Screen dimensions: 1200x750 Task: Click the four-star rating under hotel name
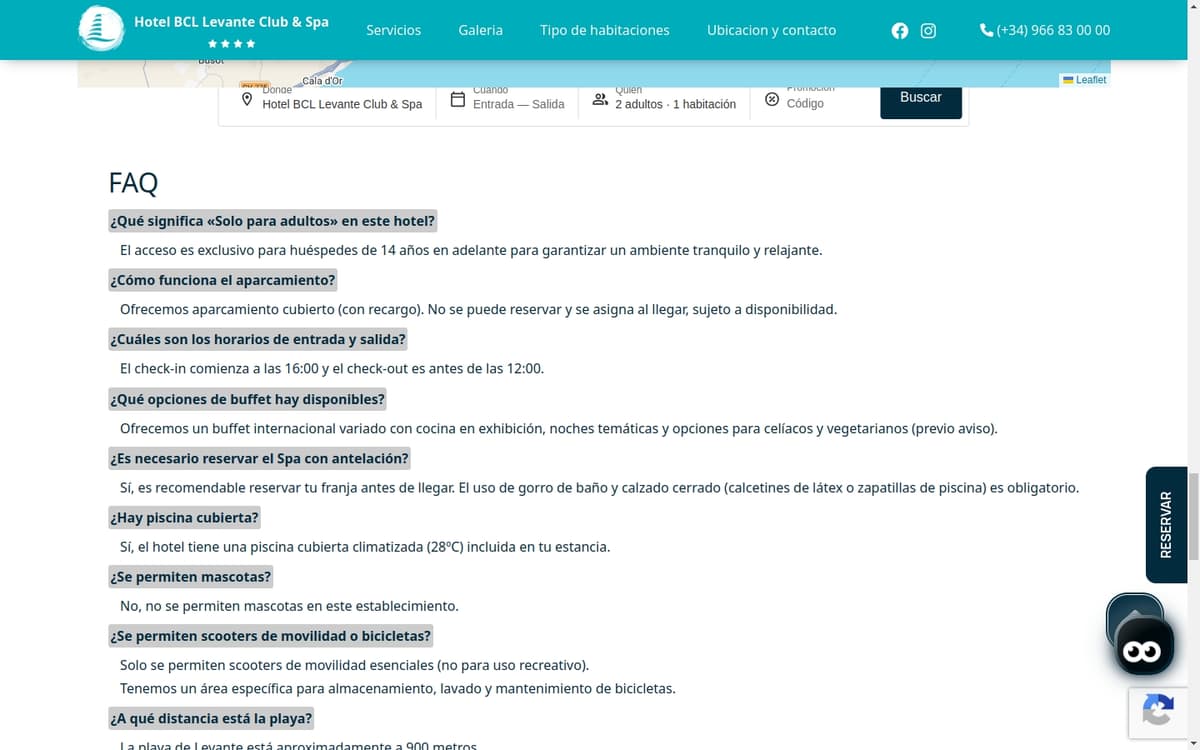point(231,44)
